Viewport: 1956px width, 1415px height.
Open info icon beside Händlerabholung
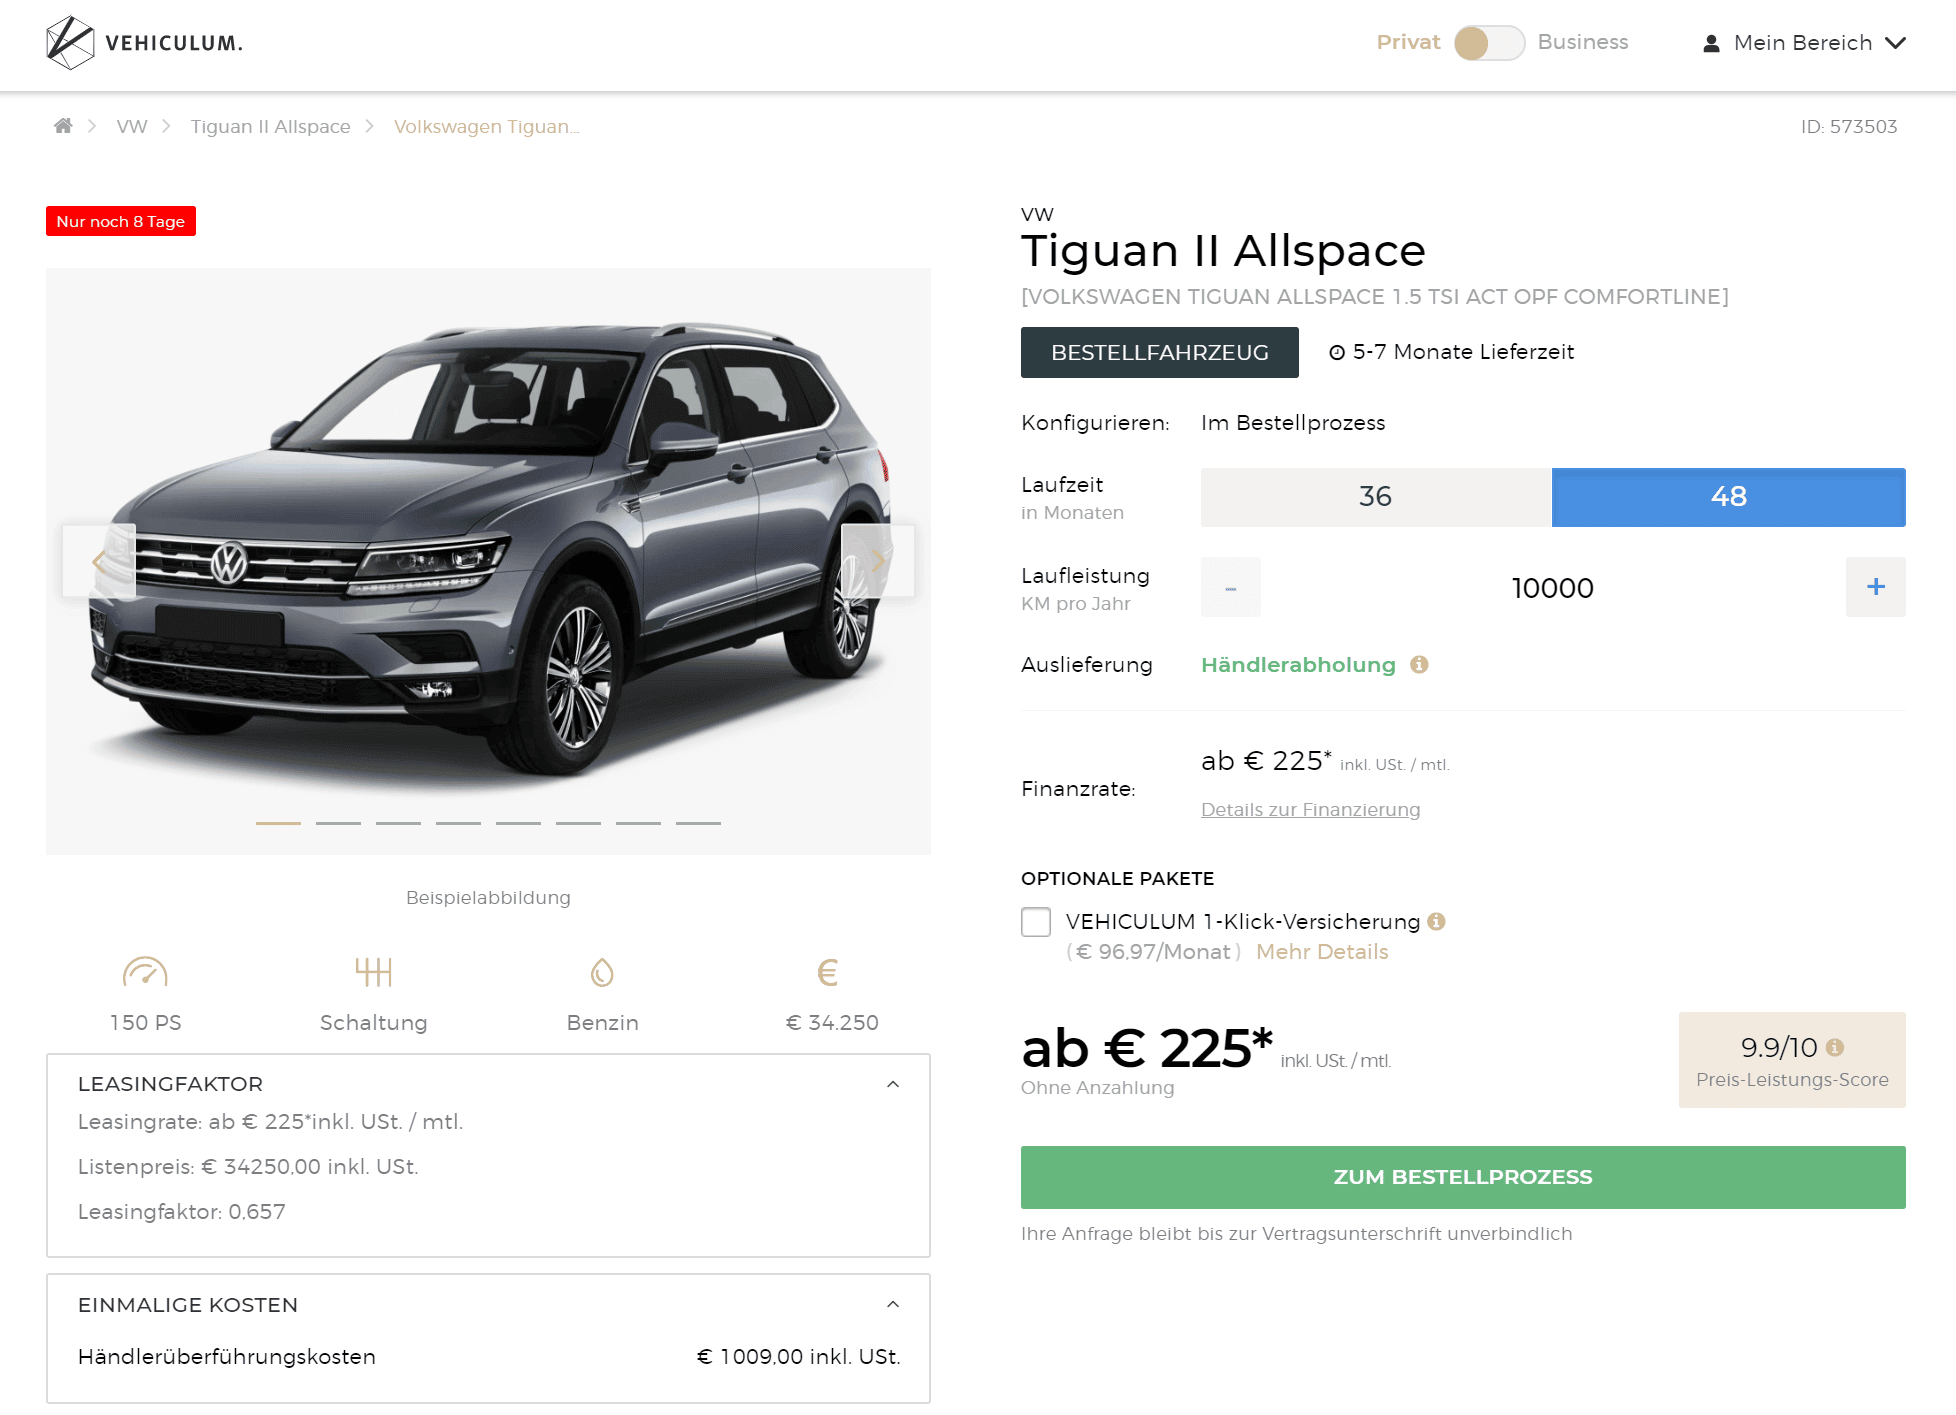tap(1419, 665)
